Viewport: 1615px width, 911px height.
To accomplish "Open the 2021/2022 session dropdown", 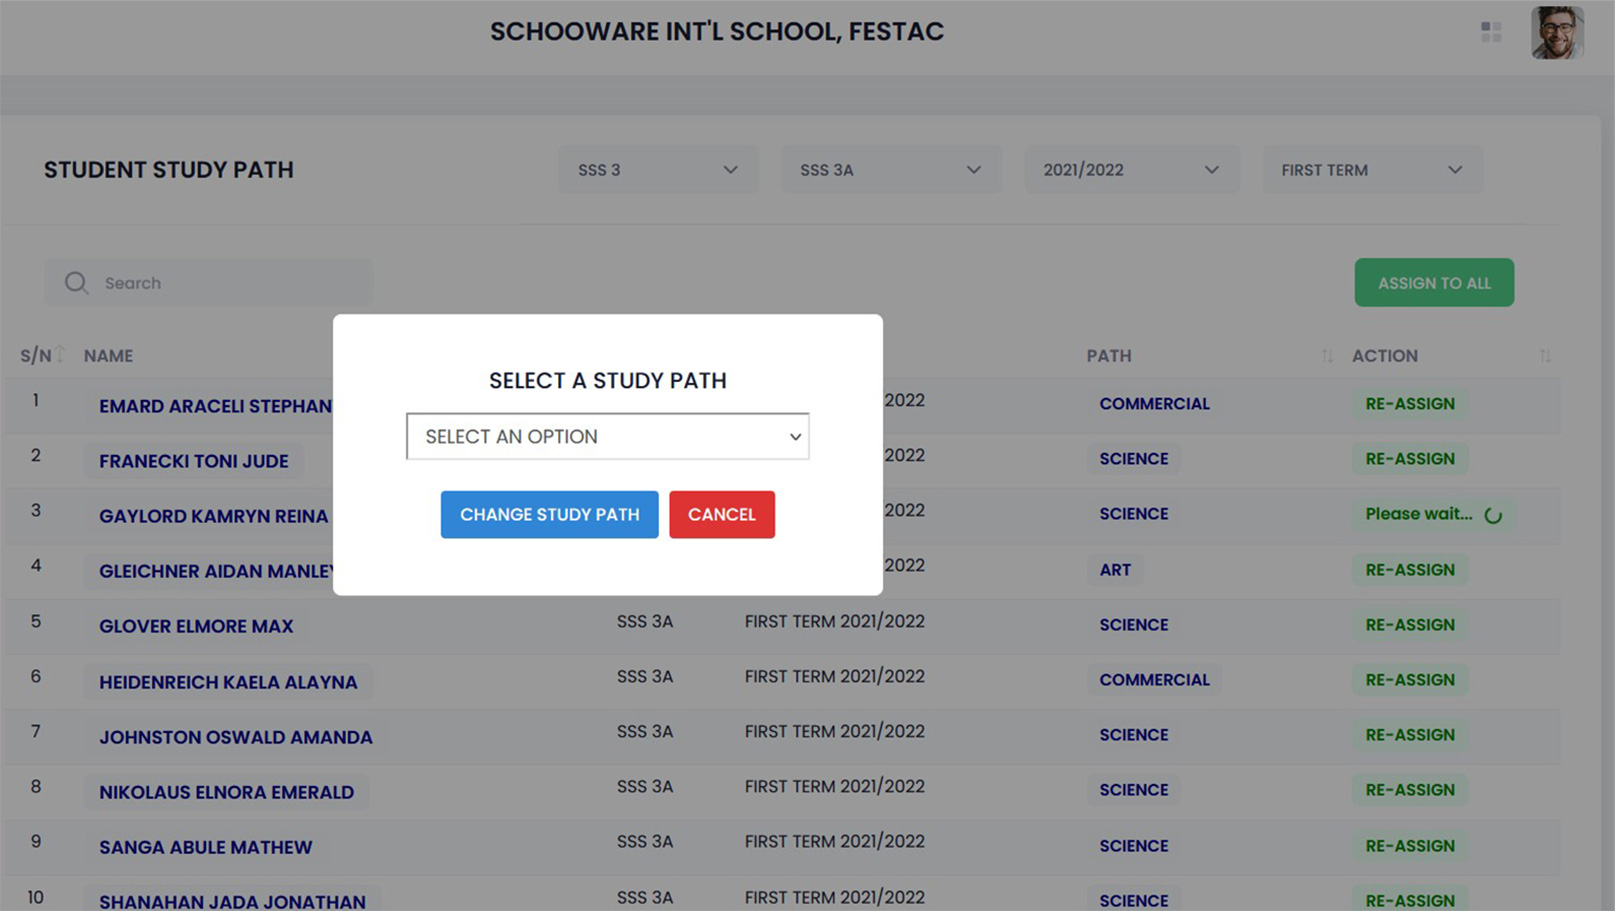I will [1132, 170].
